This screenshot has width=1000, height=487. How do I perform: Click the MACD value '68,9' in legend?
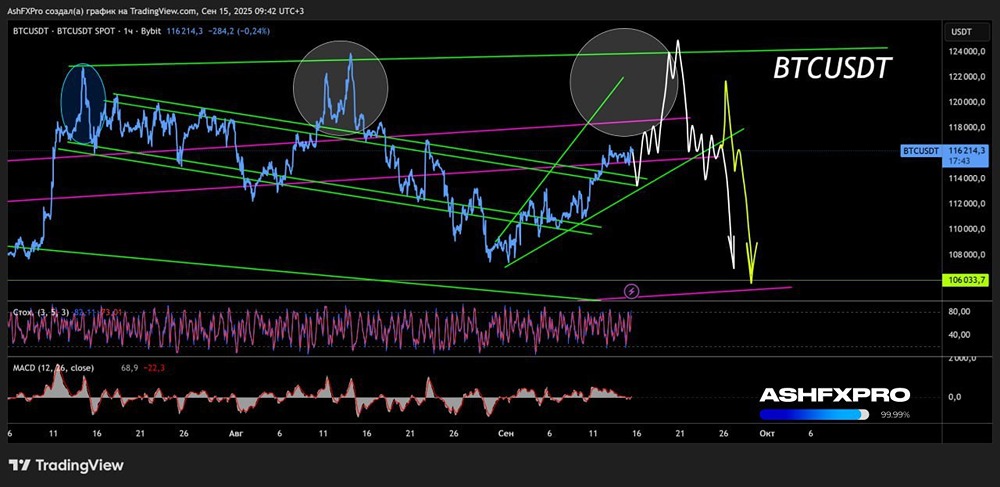click(x=128, y=367)
